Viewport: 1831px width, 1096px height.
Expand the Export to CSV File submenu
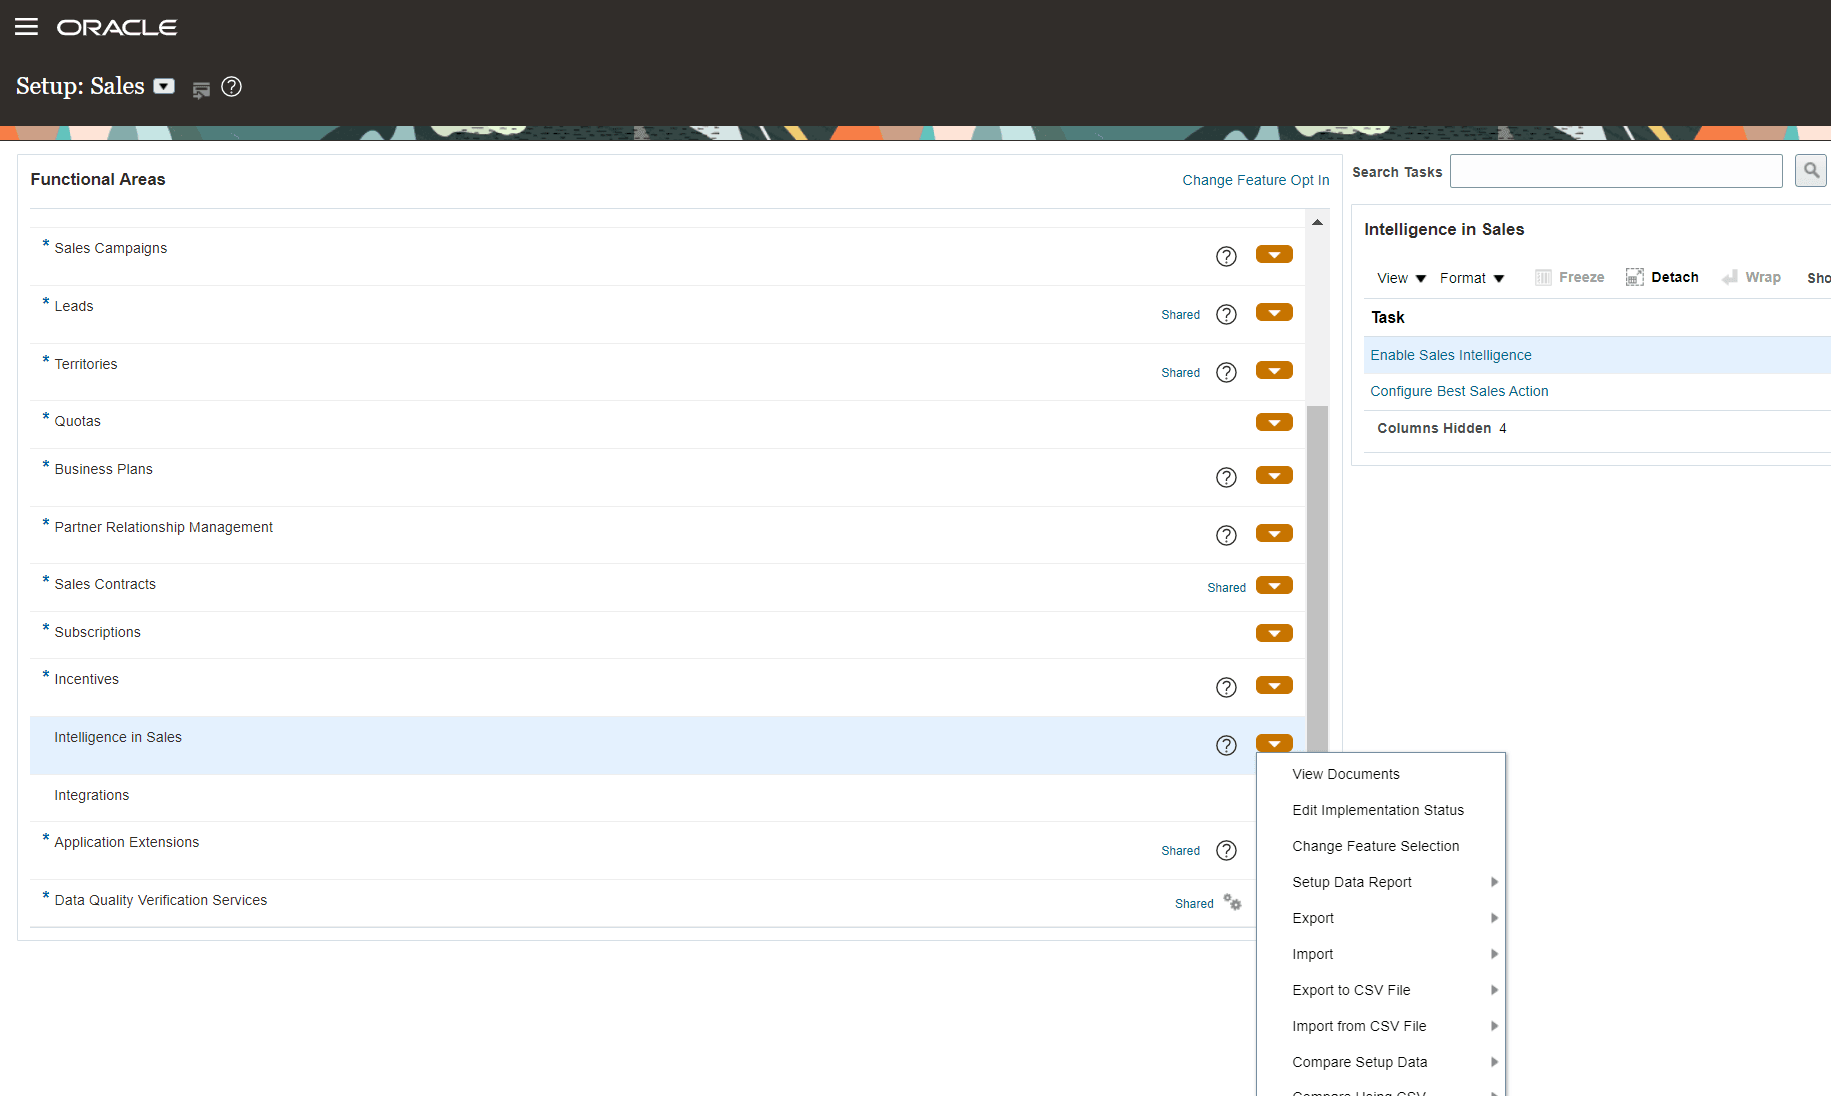point(1381,990)
